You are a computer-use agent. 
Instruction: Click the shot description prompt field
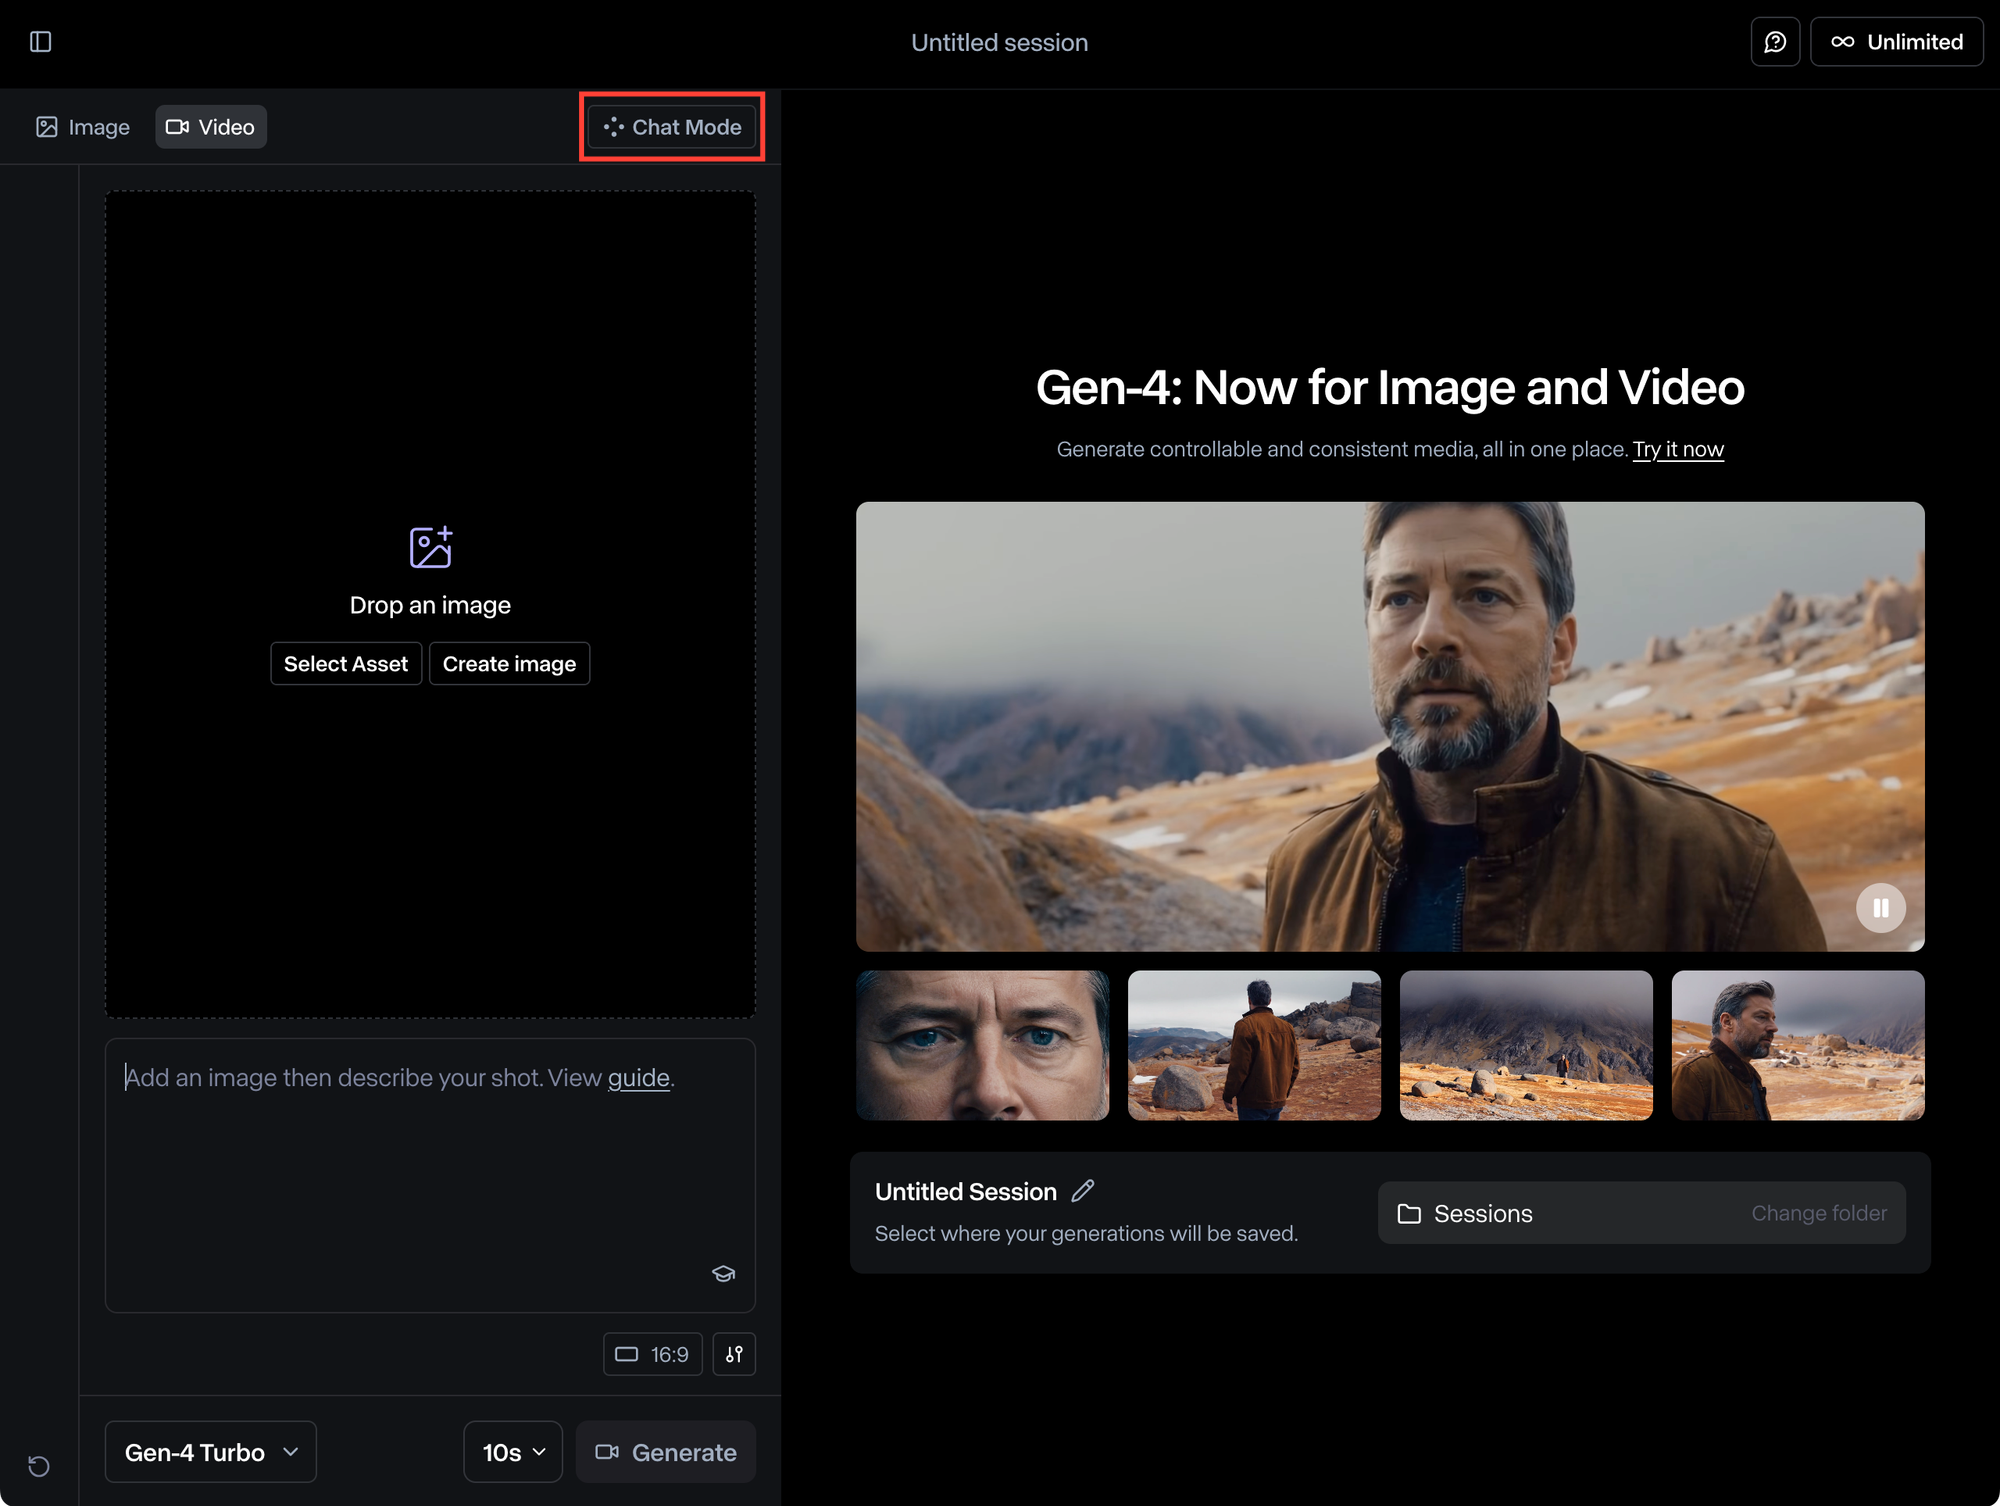pyautogui.click(x=430, y=1175)
